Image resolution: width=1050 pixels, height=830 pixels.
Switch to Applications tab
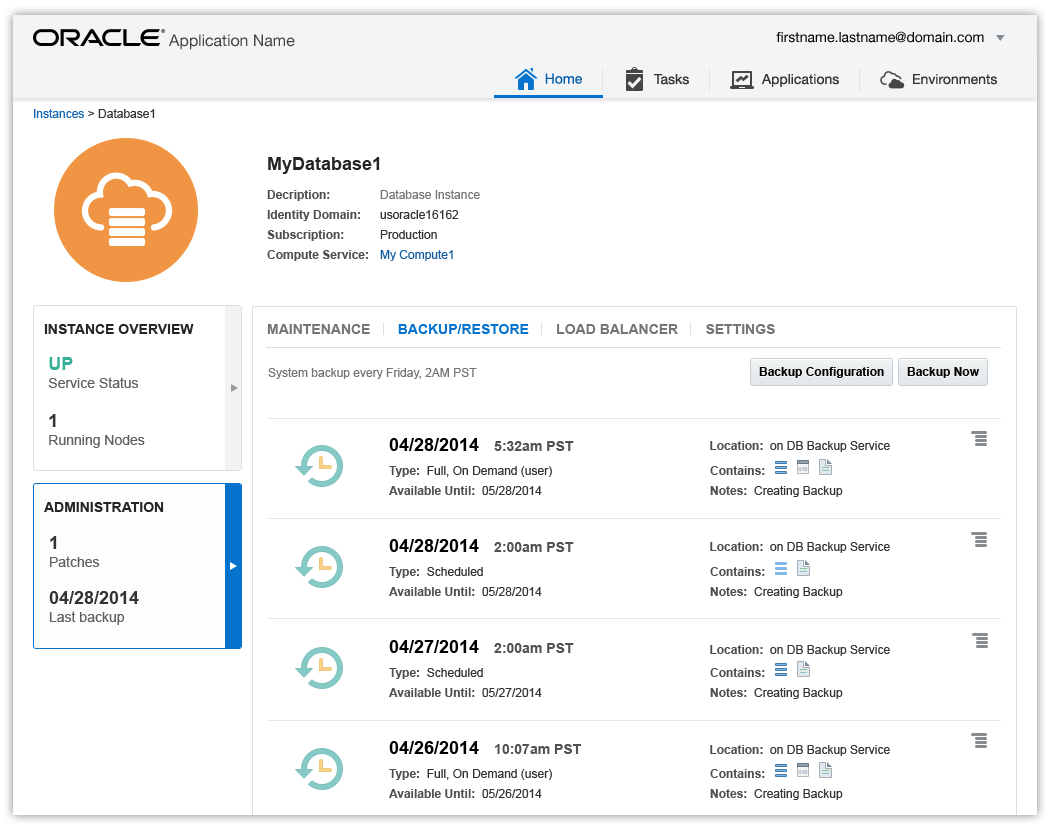[x=785, y=80]
